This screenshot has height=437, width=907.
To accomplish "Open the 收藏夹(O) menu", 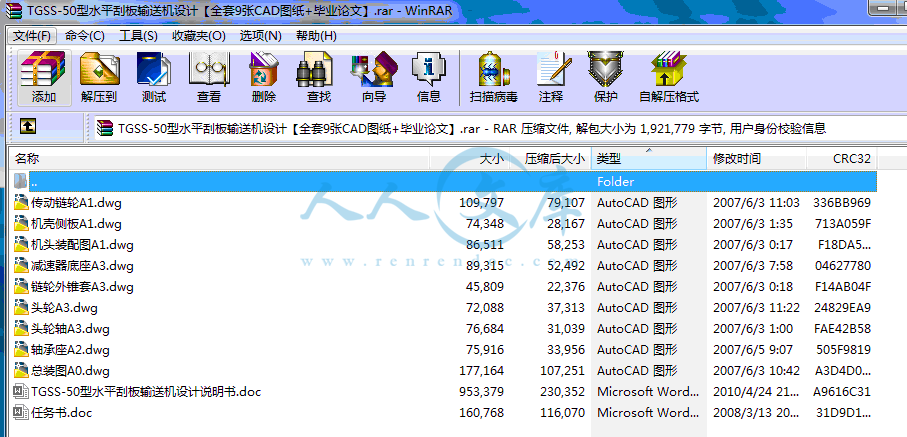I will click(x=199, y=36).
